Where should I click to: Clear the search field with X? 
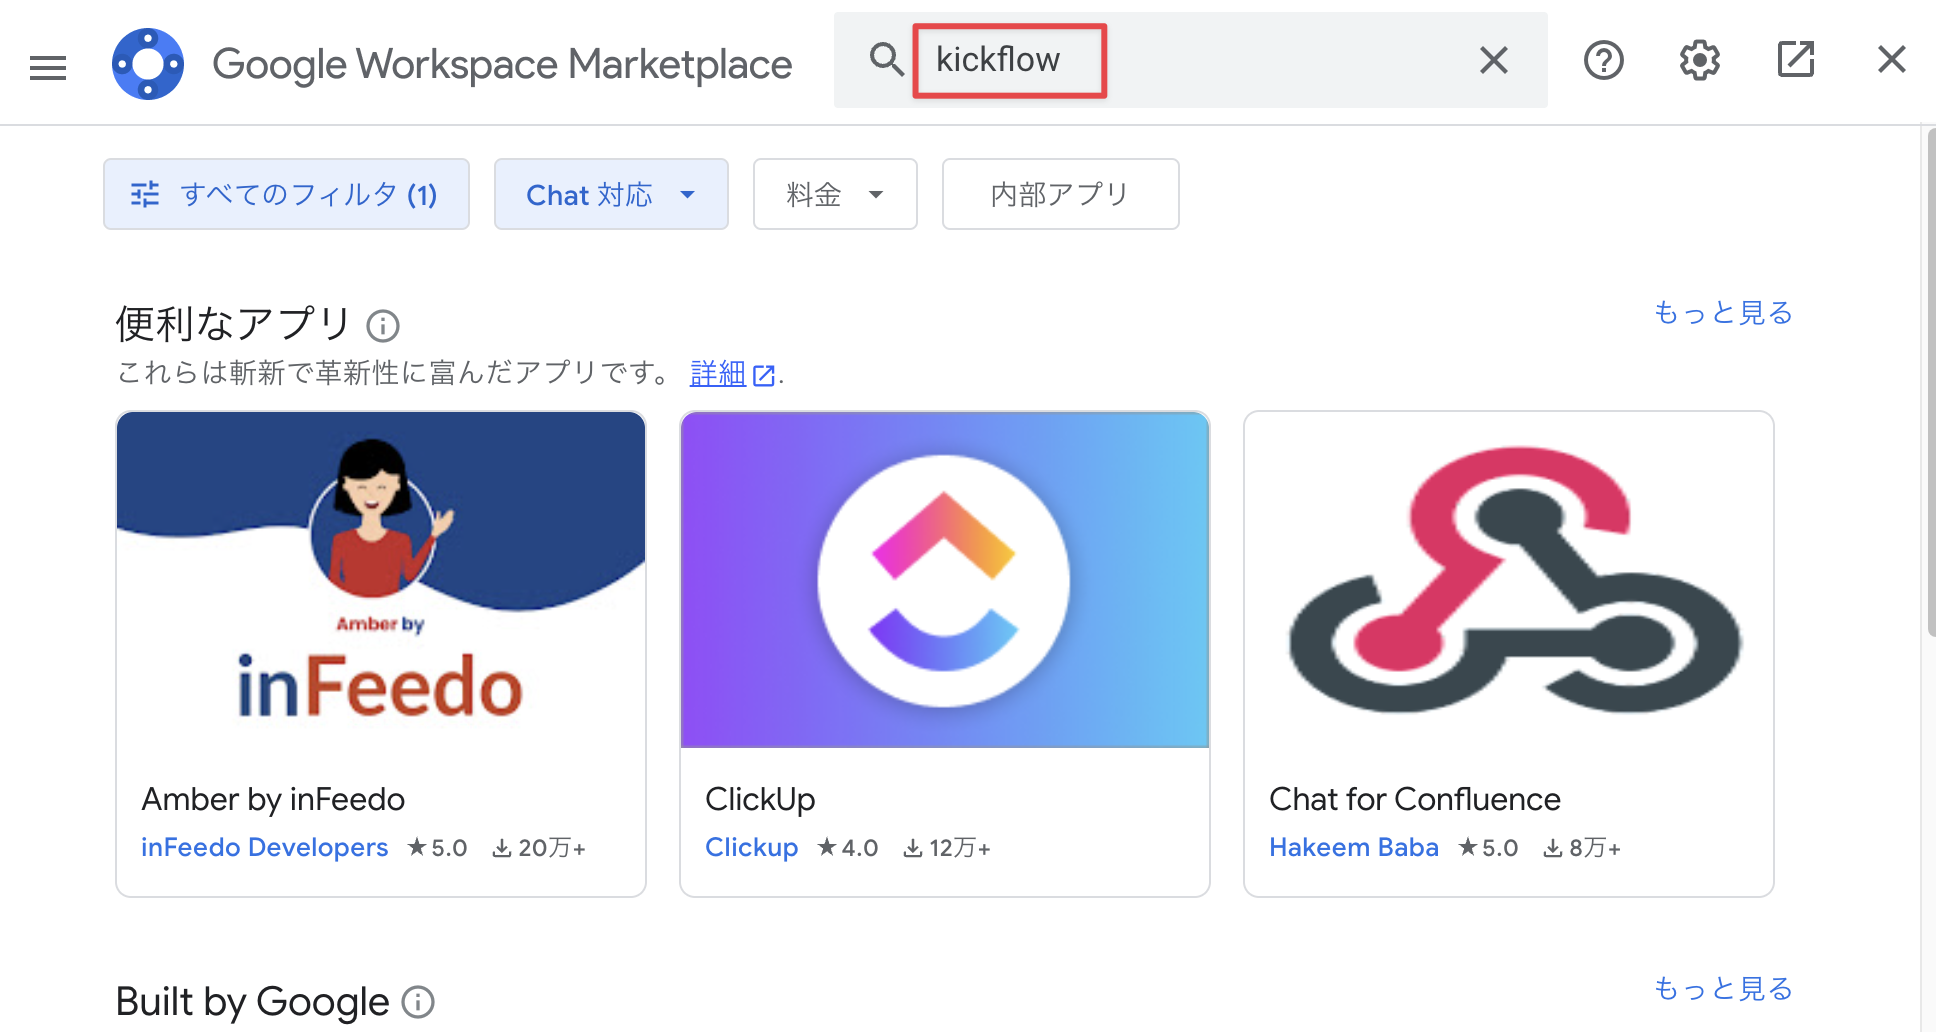click(x=1493, y=60)
